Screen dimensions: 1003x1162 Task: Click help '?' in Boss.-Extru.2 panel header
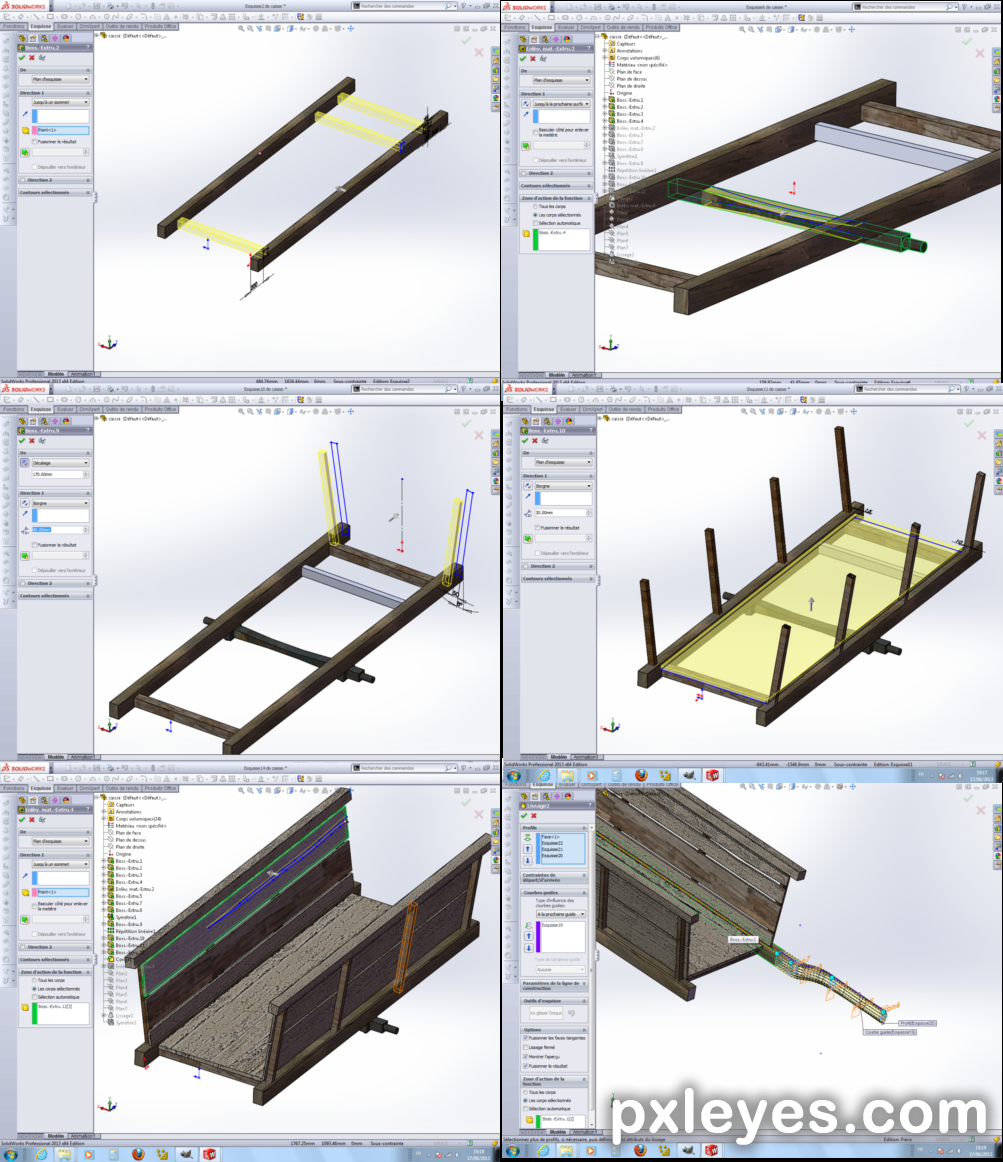click(x=88, y=47)
